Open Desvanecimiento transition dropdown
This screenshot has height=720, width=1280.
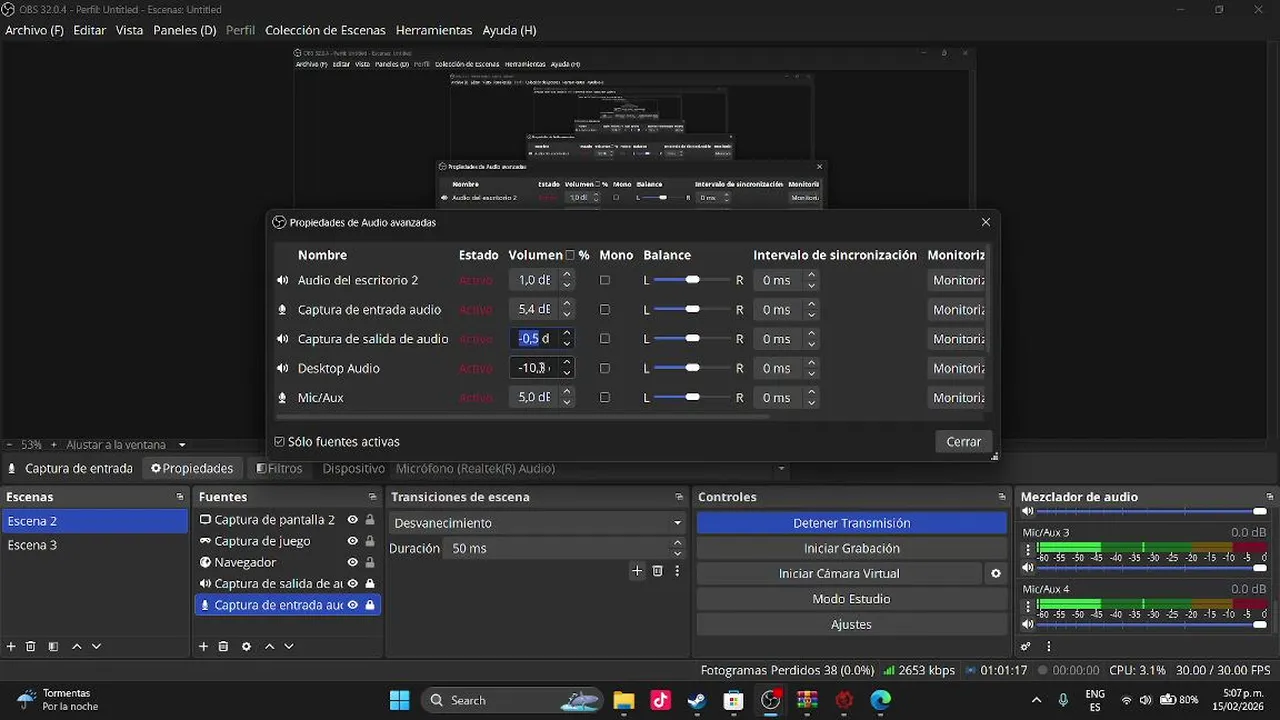(x=537, y=523)
